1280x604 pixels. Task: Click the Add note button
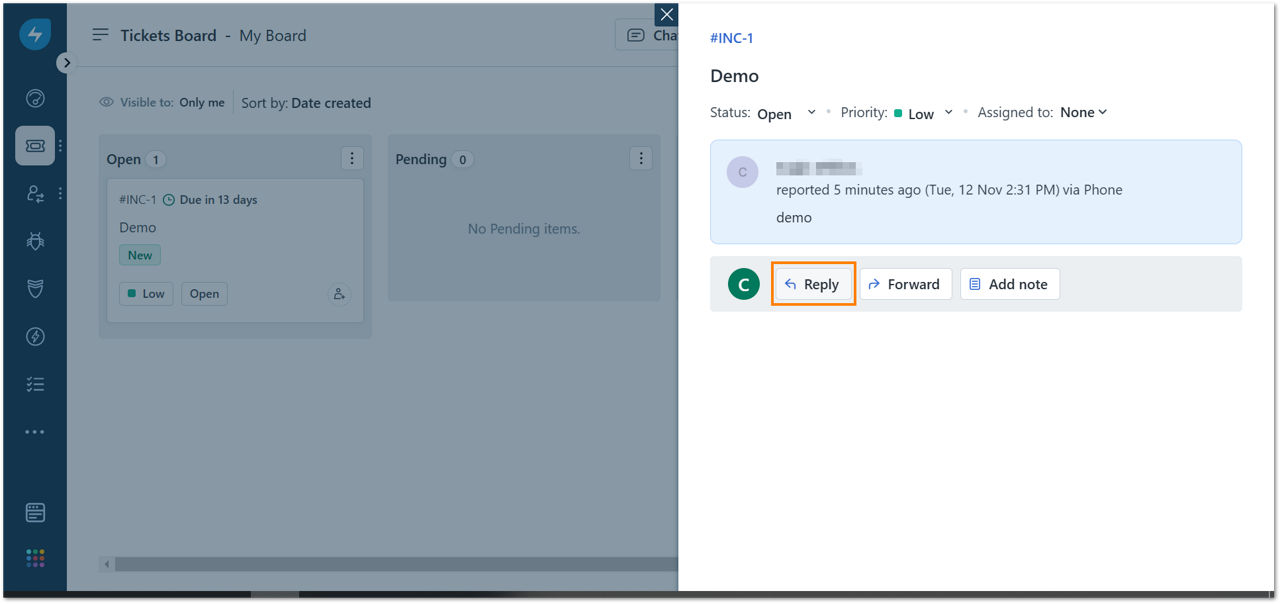coord(1010,284)
